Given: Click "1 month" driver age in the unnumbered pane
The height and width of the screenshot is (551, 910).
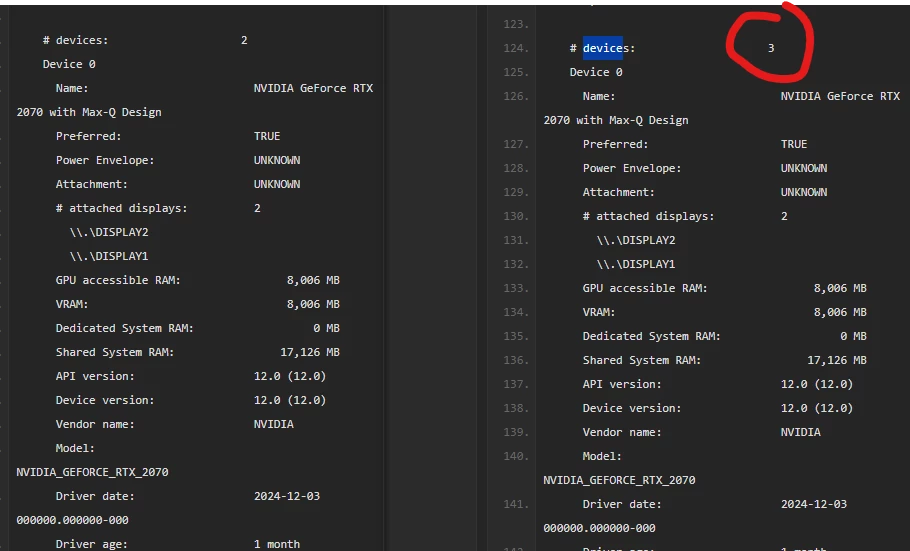Looking at the screenshot, I should tap(277, 544).
